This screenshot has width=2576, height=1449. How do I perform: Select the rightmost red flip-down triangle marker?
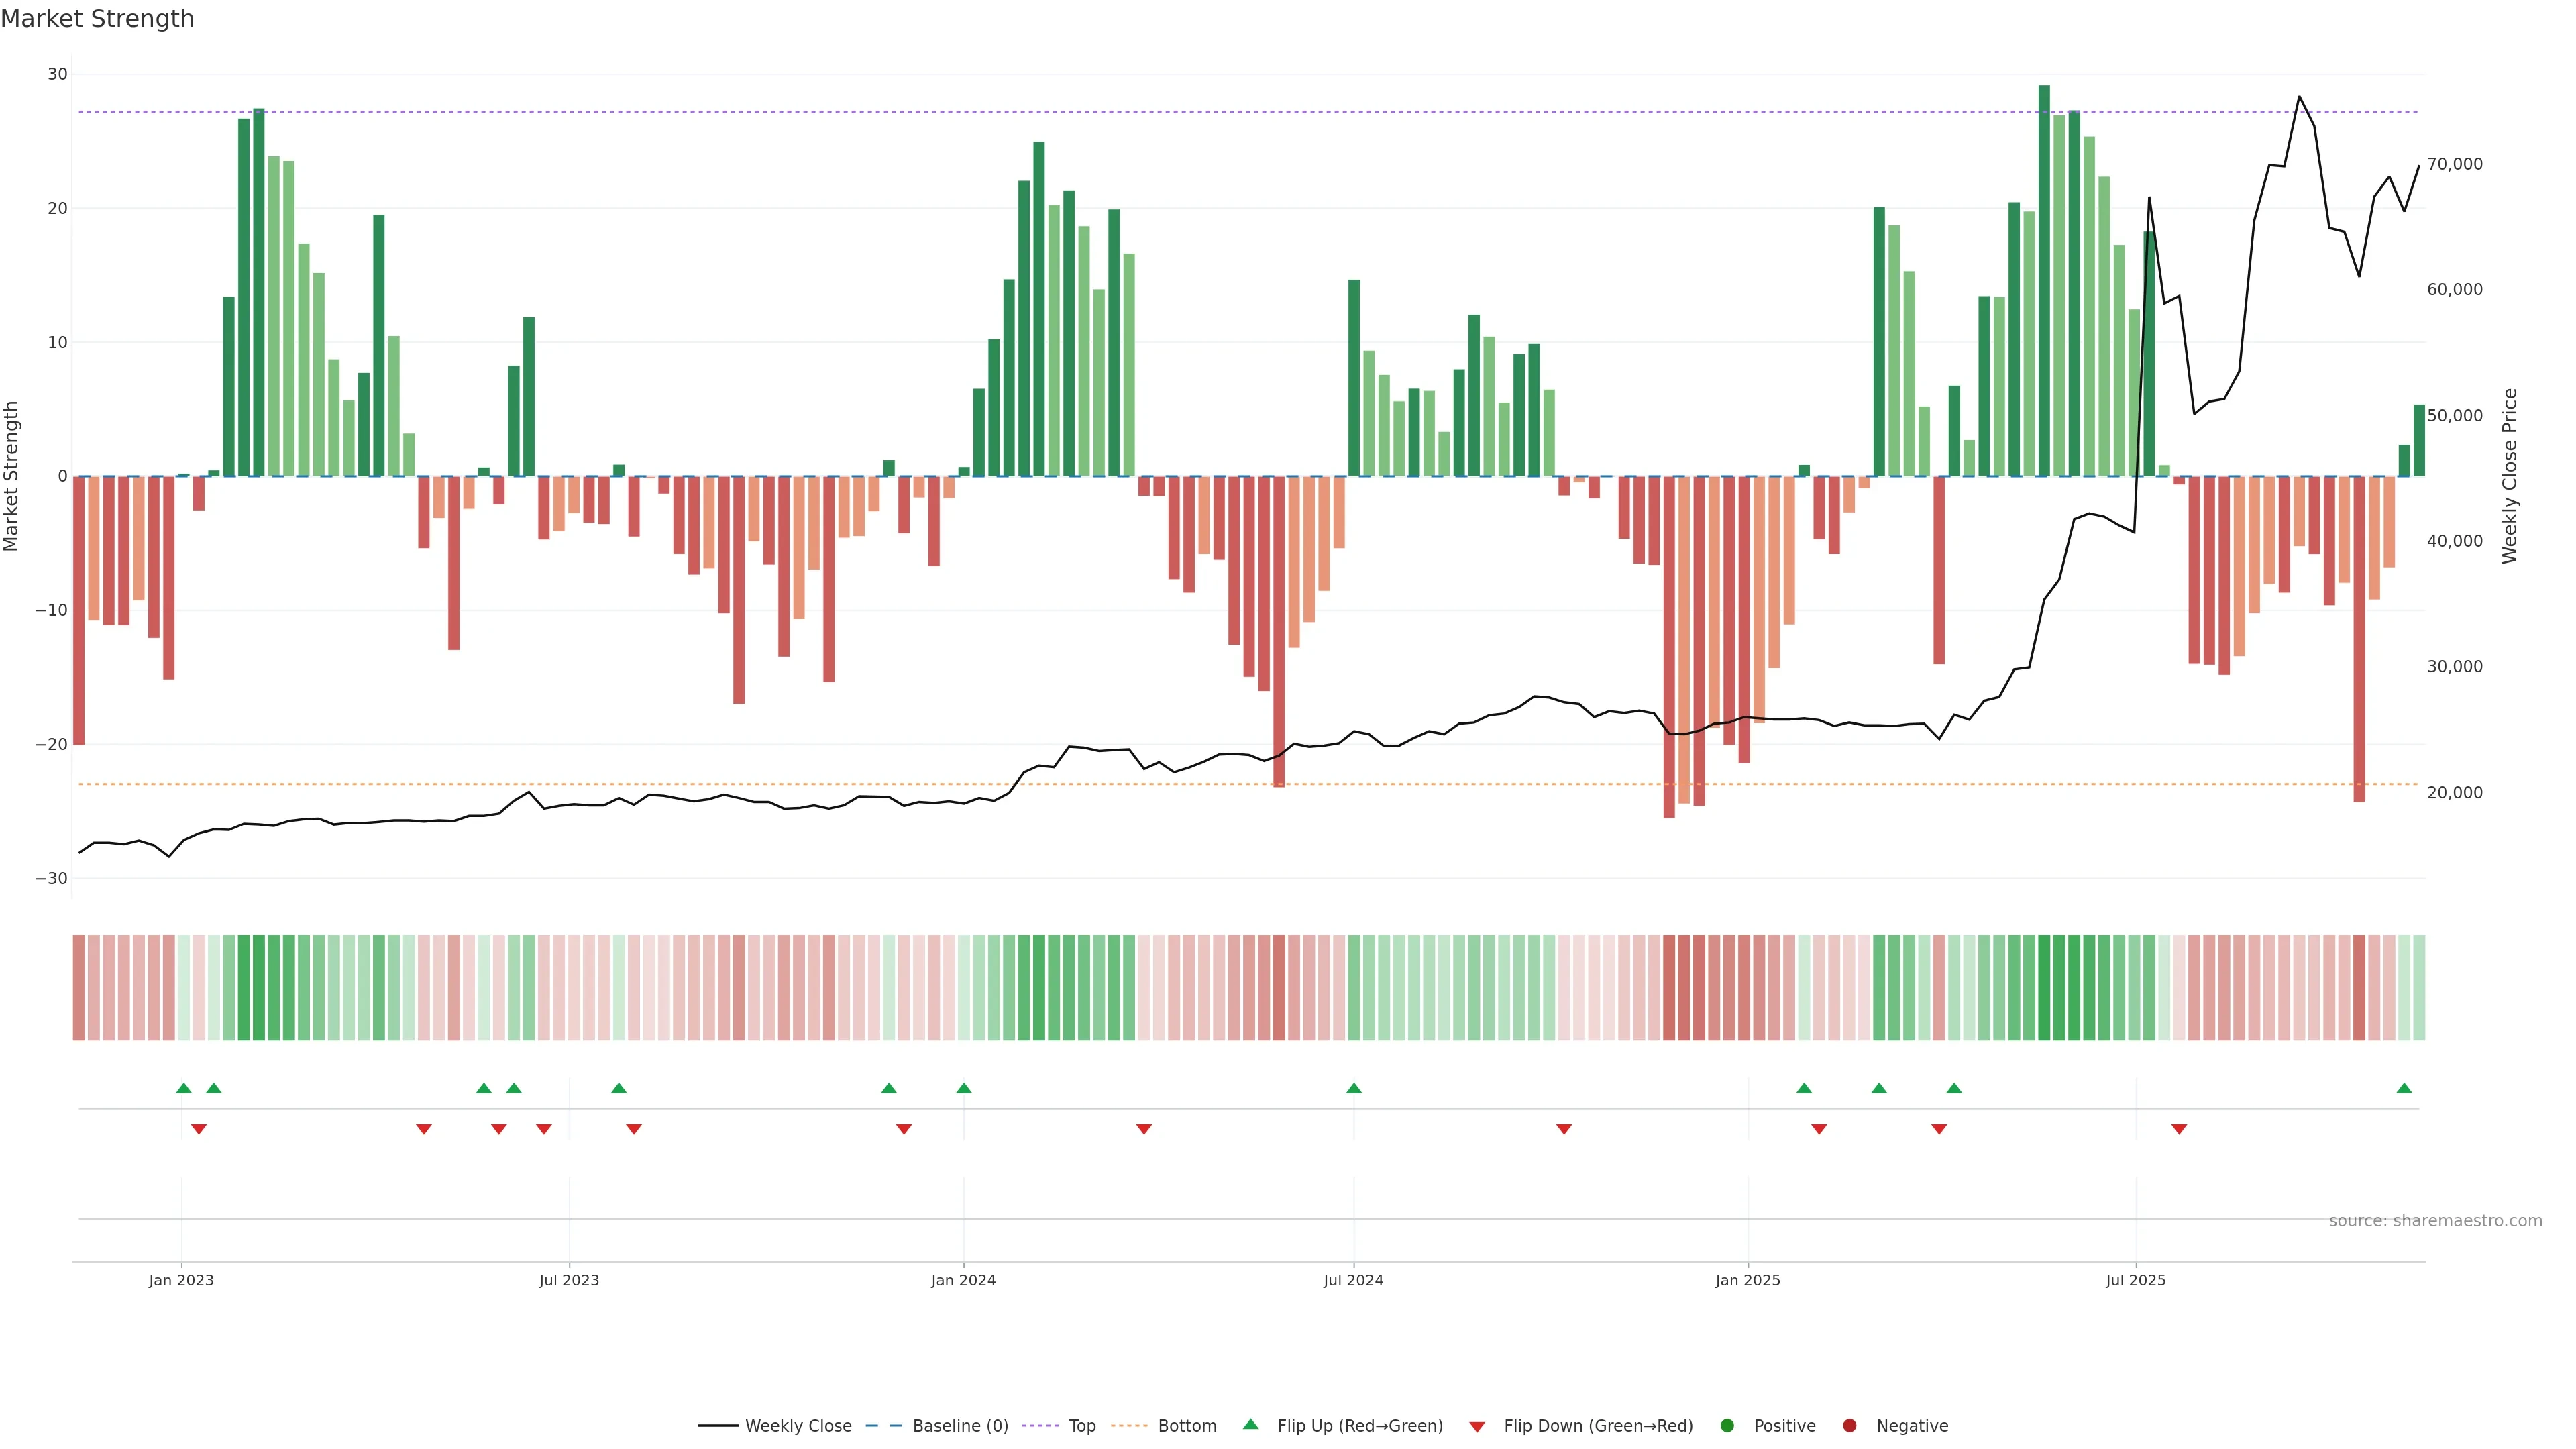click(x=2179, y=1129)
